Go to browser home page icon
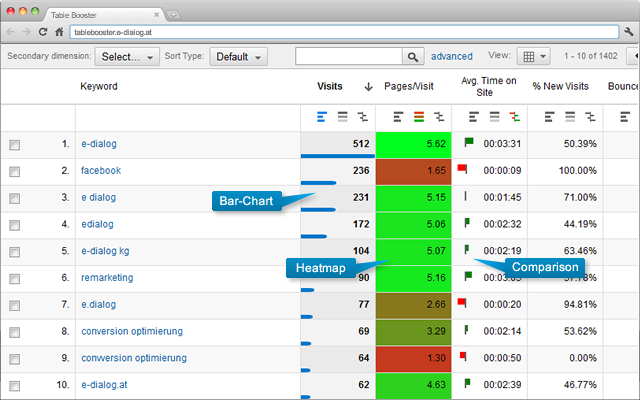Image resolution: width=640 pixels, height=400 pixels. coord(59,32)
